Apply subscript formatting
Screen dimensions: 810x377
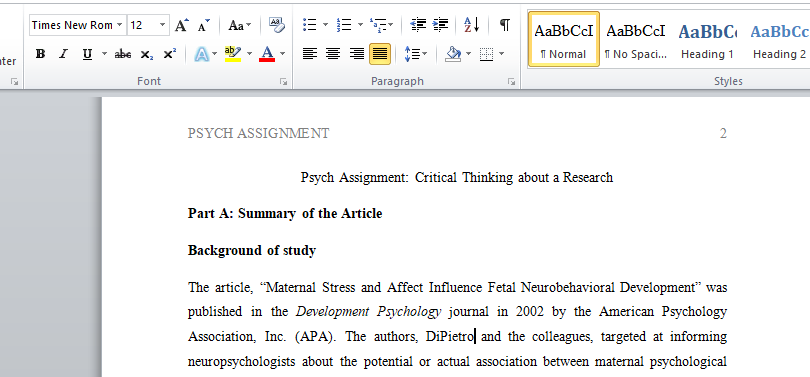147,54
